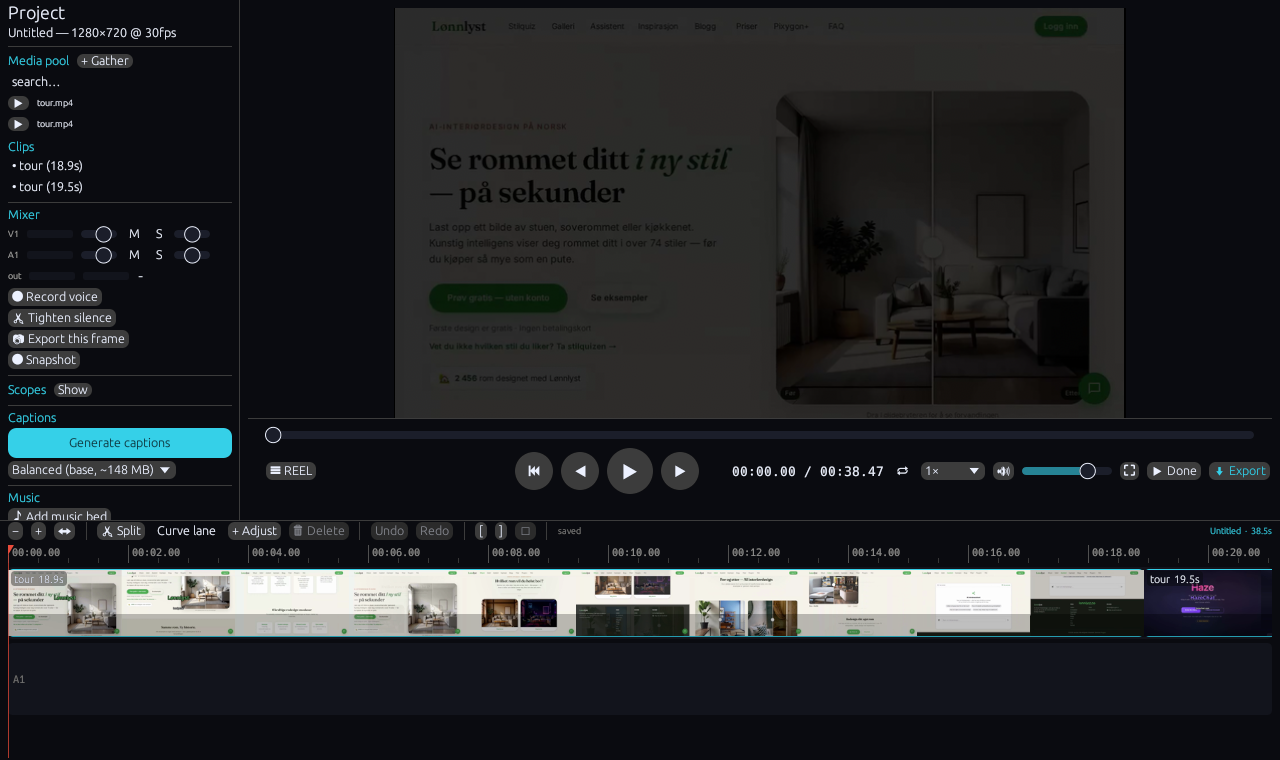Click the square range button after the brackets
The width and height of the screenshot is (1280, 760).
(x=525, y=531)
